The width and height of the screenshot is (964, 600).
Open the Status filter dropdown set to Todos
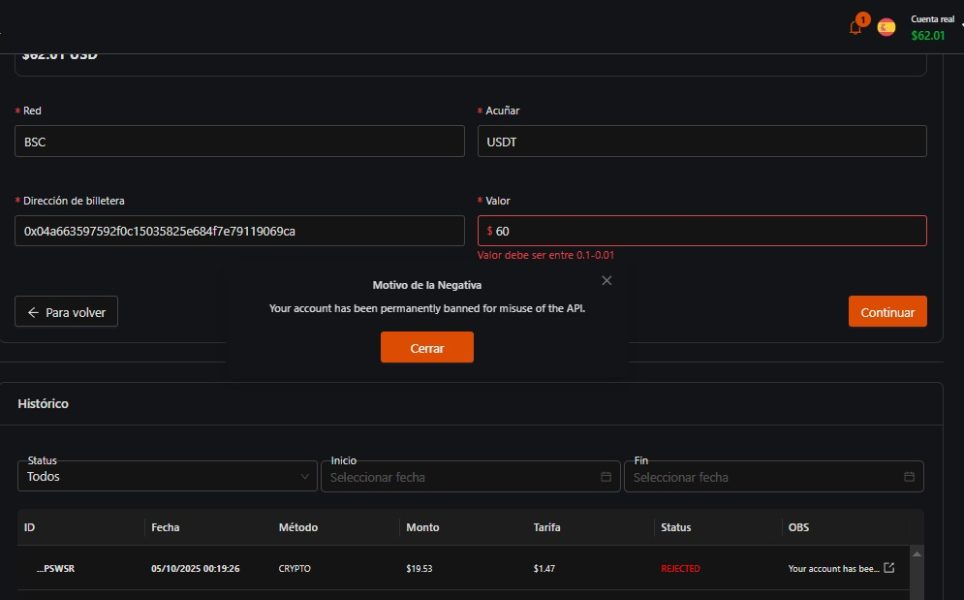pos(167,477)
